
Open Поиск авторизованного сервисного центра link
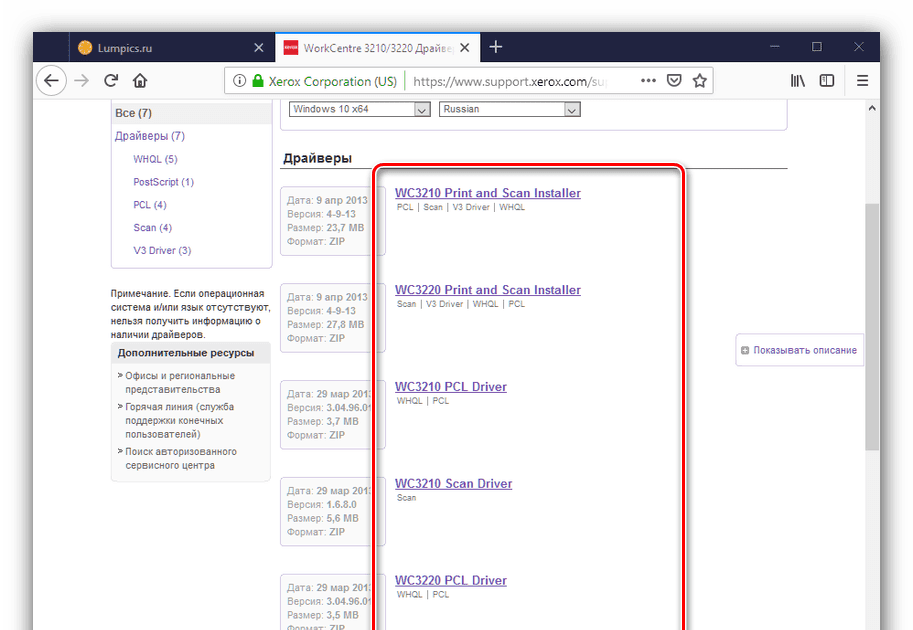181,458
